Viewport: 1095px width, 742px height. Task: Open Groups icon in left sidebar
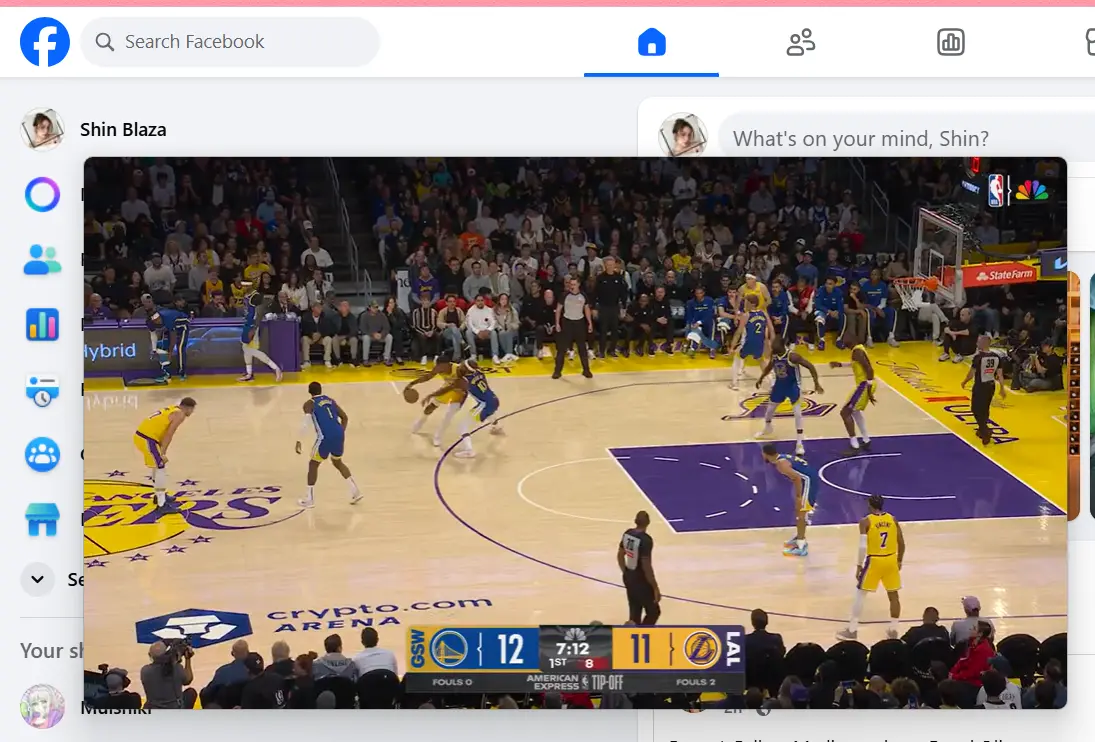(43, 455)
